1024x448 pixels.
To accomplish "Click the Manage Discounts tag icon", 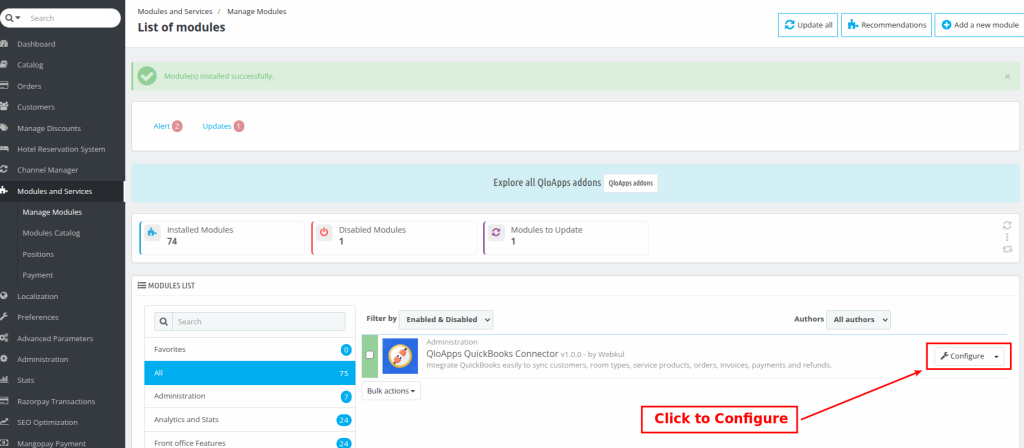I will [4, 128].
